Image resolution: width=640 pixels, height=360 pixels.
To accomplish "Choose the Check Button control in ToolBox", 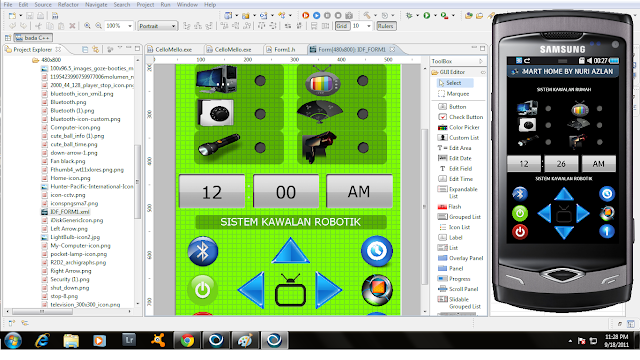I will 460,117.
